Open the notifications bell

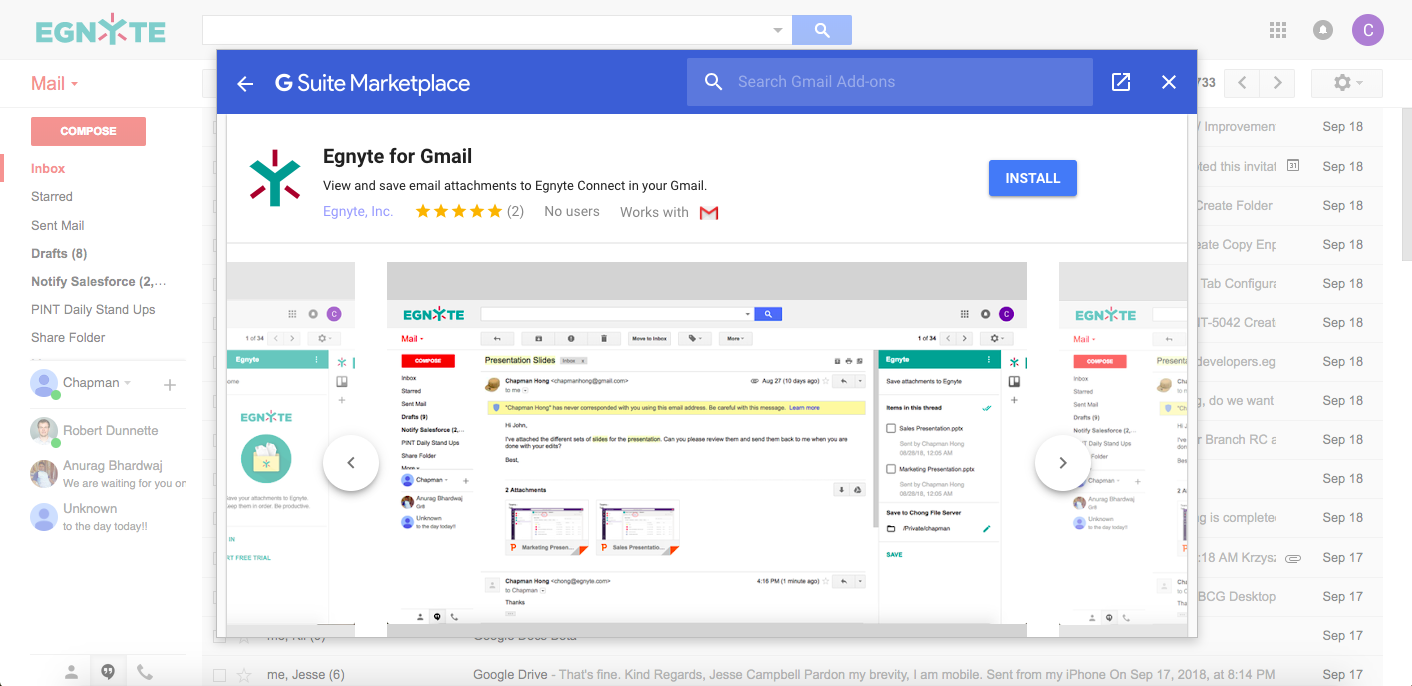click(x=1323, y=30)
